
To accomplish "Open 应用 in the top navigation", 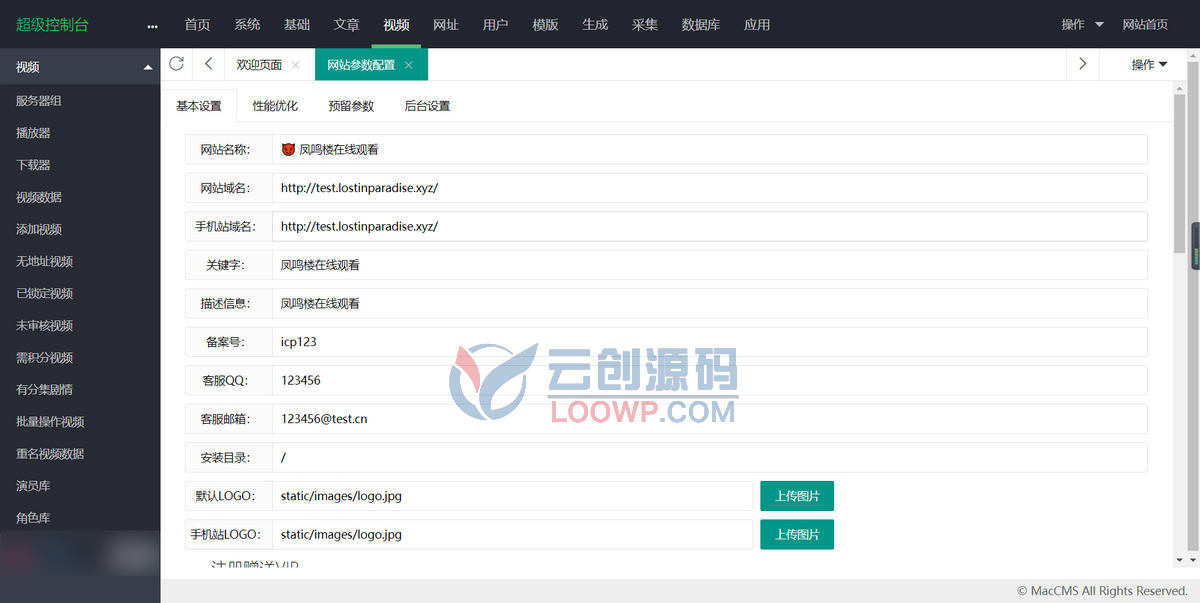I will (x=757, y=24).
